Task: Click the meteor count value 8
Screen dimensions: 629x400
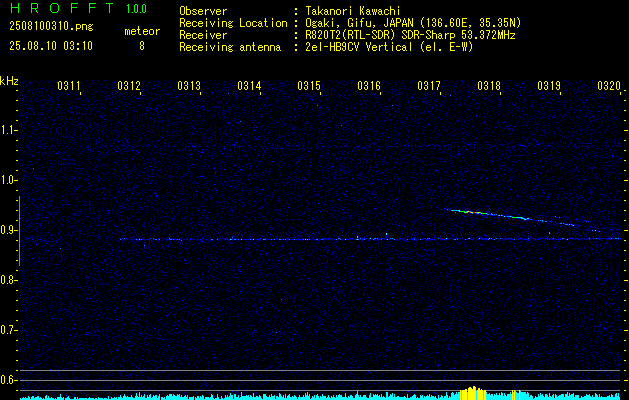Action: pyautogui.click(x=142, y=46)
